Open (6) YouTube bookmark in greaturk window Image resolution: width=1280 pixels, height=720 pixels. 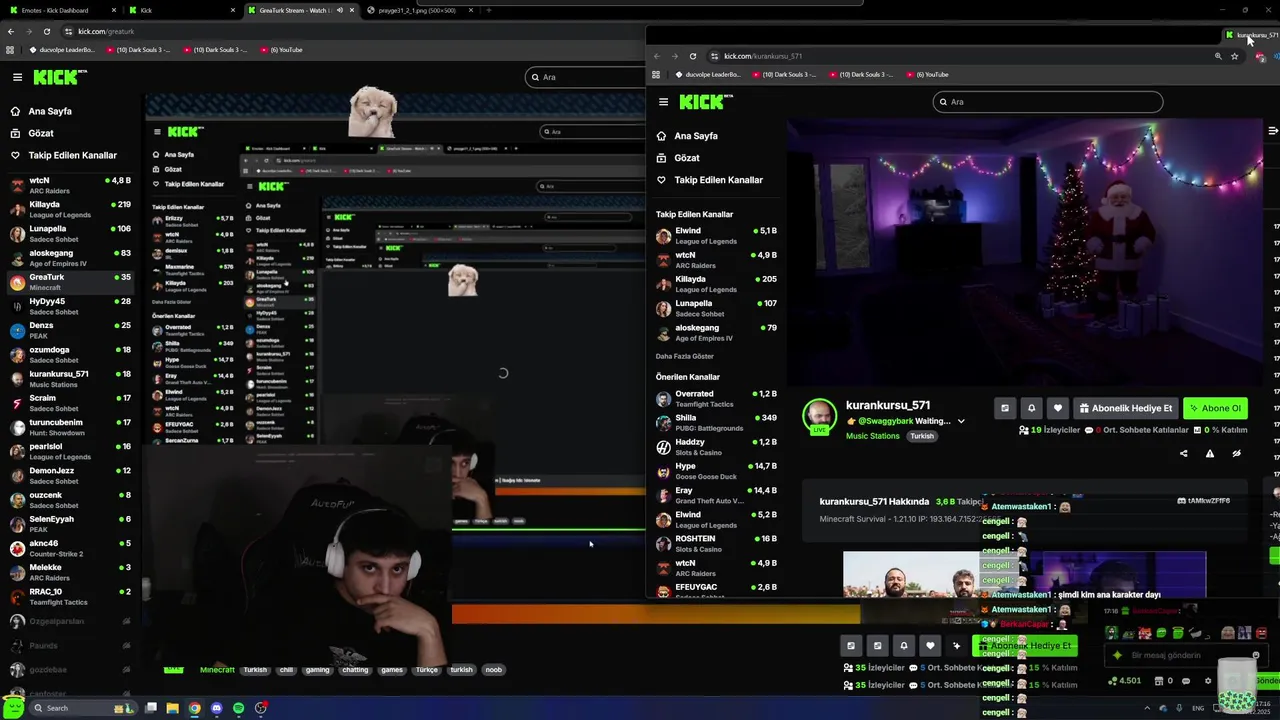[280, 49]
